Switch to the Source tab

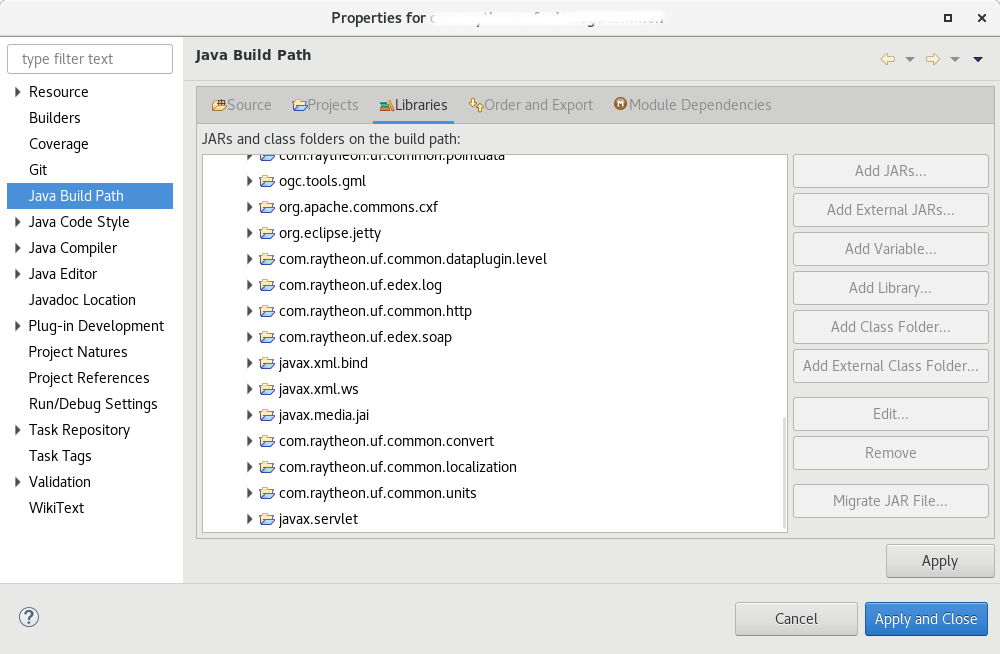coord(241,105)
